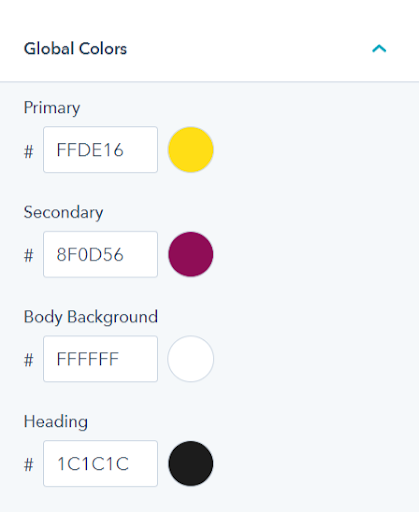Click the hash symbol beside Heading field
Image resolution: width=419 pixels, height=512 pixels.
tap(29, 465)
